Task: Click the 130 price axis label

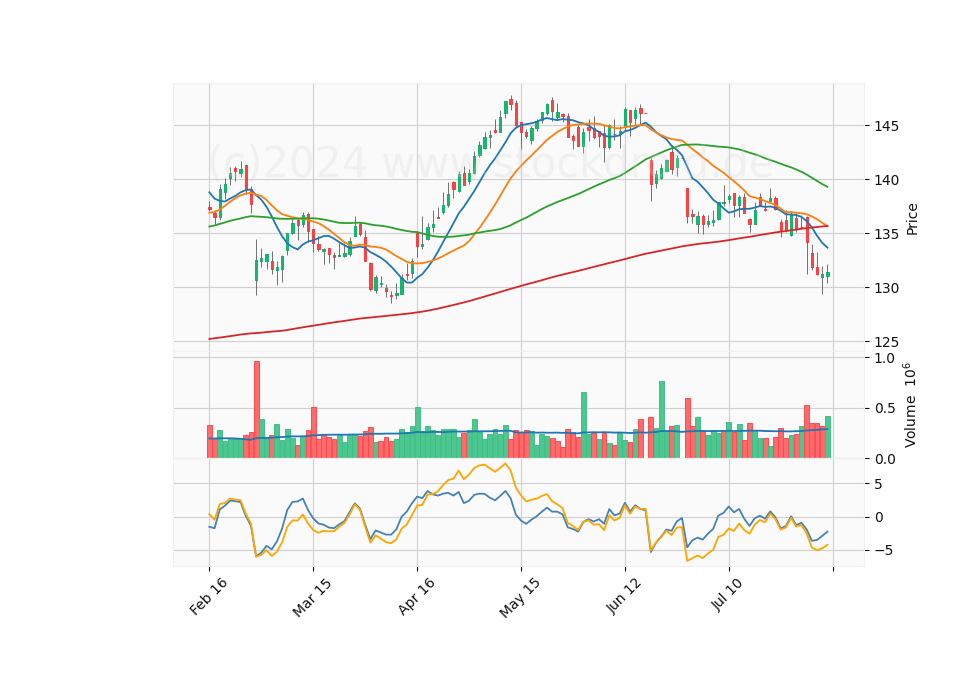Action: [887, 288]
